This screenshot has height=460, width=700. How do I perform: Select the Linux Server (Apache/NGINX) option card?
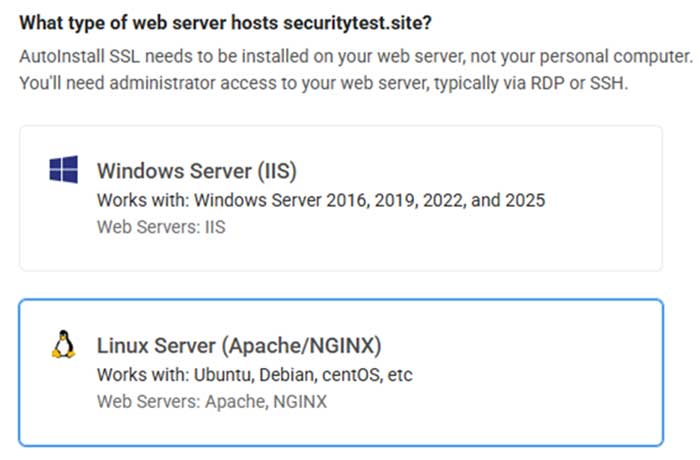(340, 372)
